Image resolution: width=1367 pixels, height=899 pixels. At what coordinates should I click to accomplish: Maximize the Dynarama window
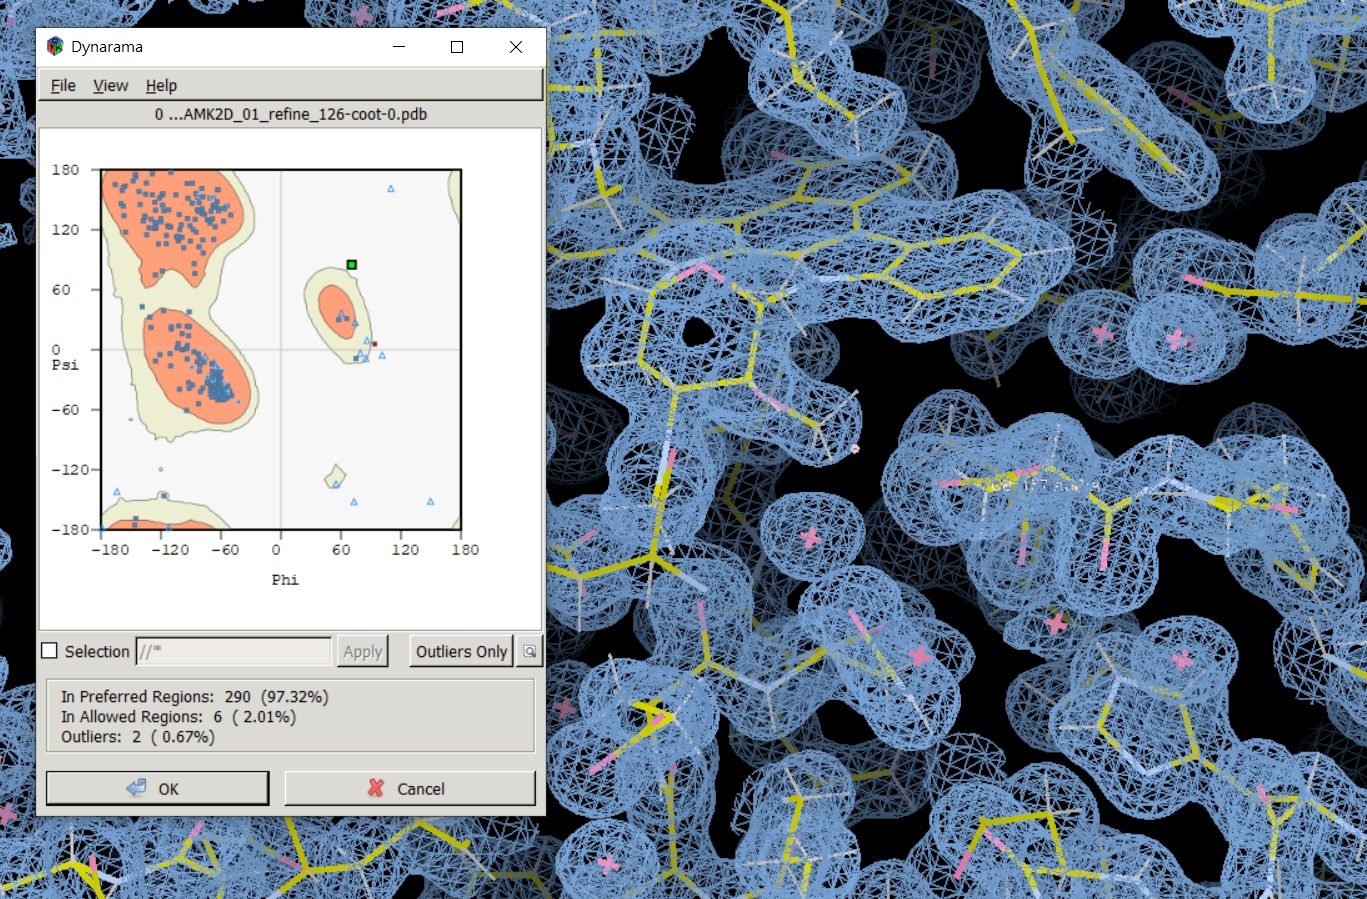(x=457, y=47)
